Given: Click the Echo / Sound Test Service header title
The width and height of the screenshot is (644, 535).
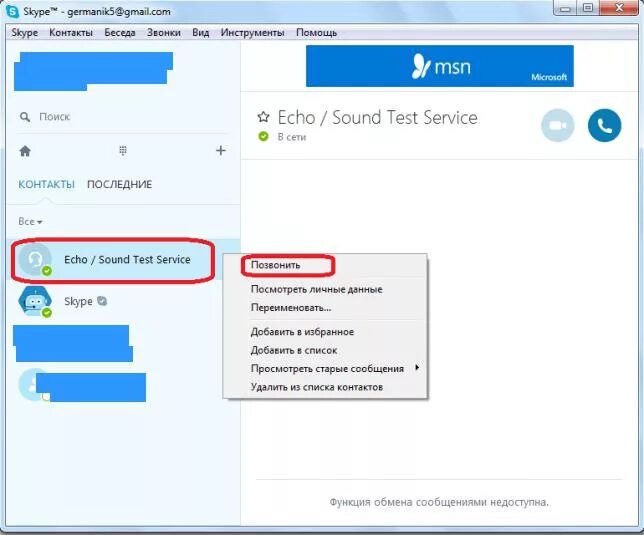Looking at the screenshot, I should point(377,117).
